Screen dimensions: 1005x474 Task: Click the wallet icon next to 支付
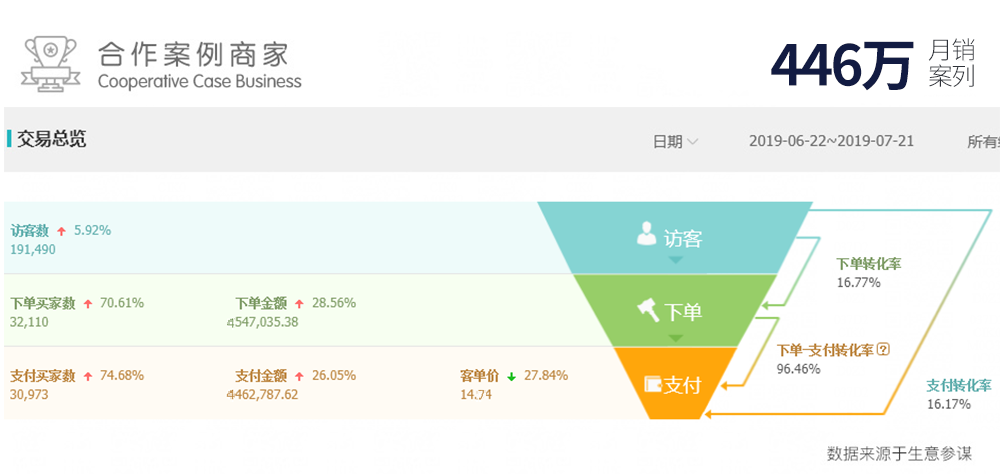(653, 384)
